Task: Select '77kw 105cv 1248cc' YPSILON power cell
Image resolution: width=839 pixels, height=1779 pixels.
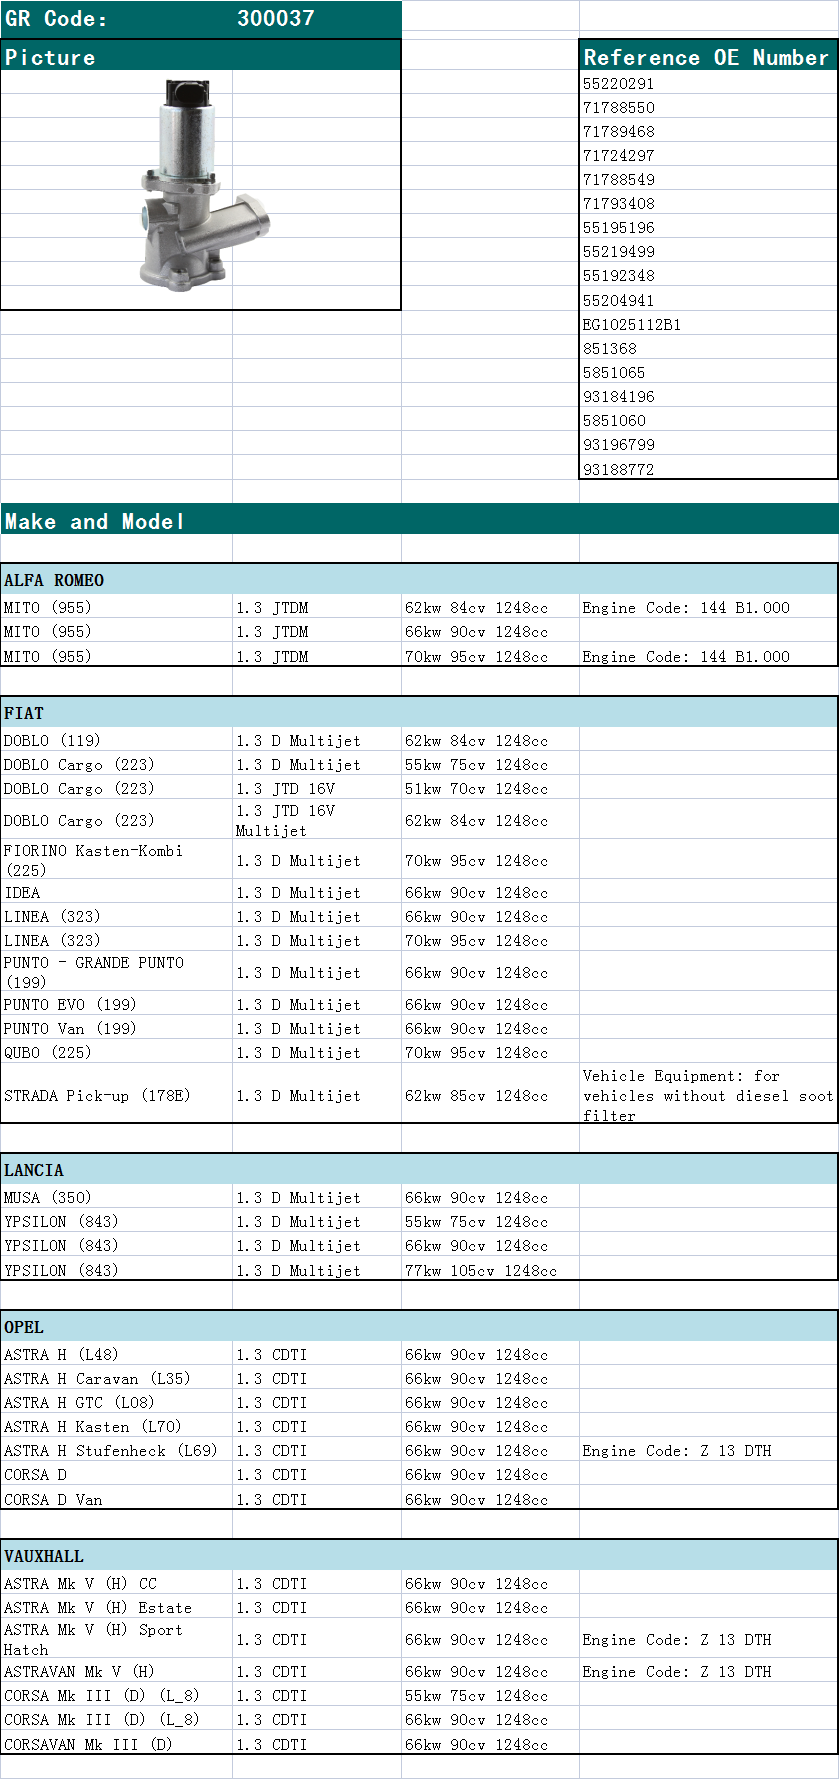Action: pyautogui.click(x=490, y=1270)
